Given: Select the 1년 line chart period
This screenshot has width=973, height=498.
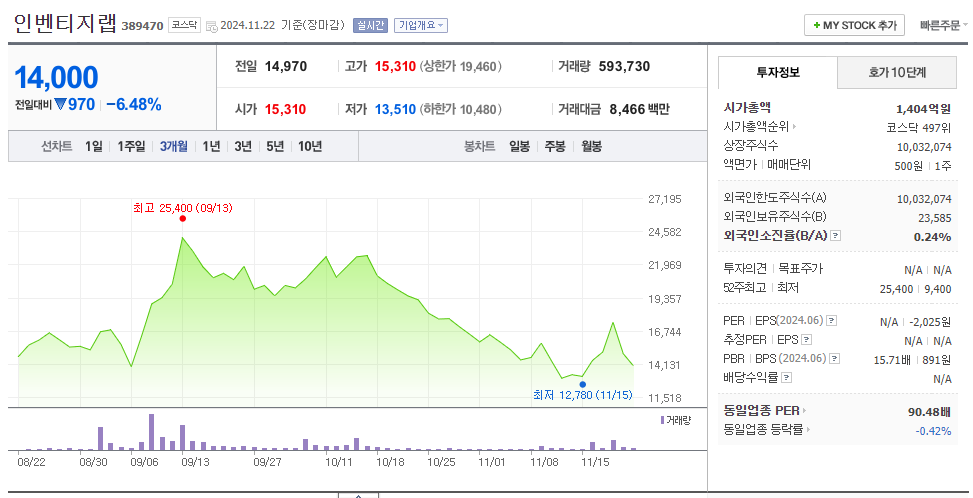Looking at the screenshot, I should coord(211,146).
